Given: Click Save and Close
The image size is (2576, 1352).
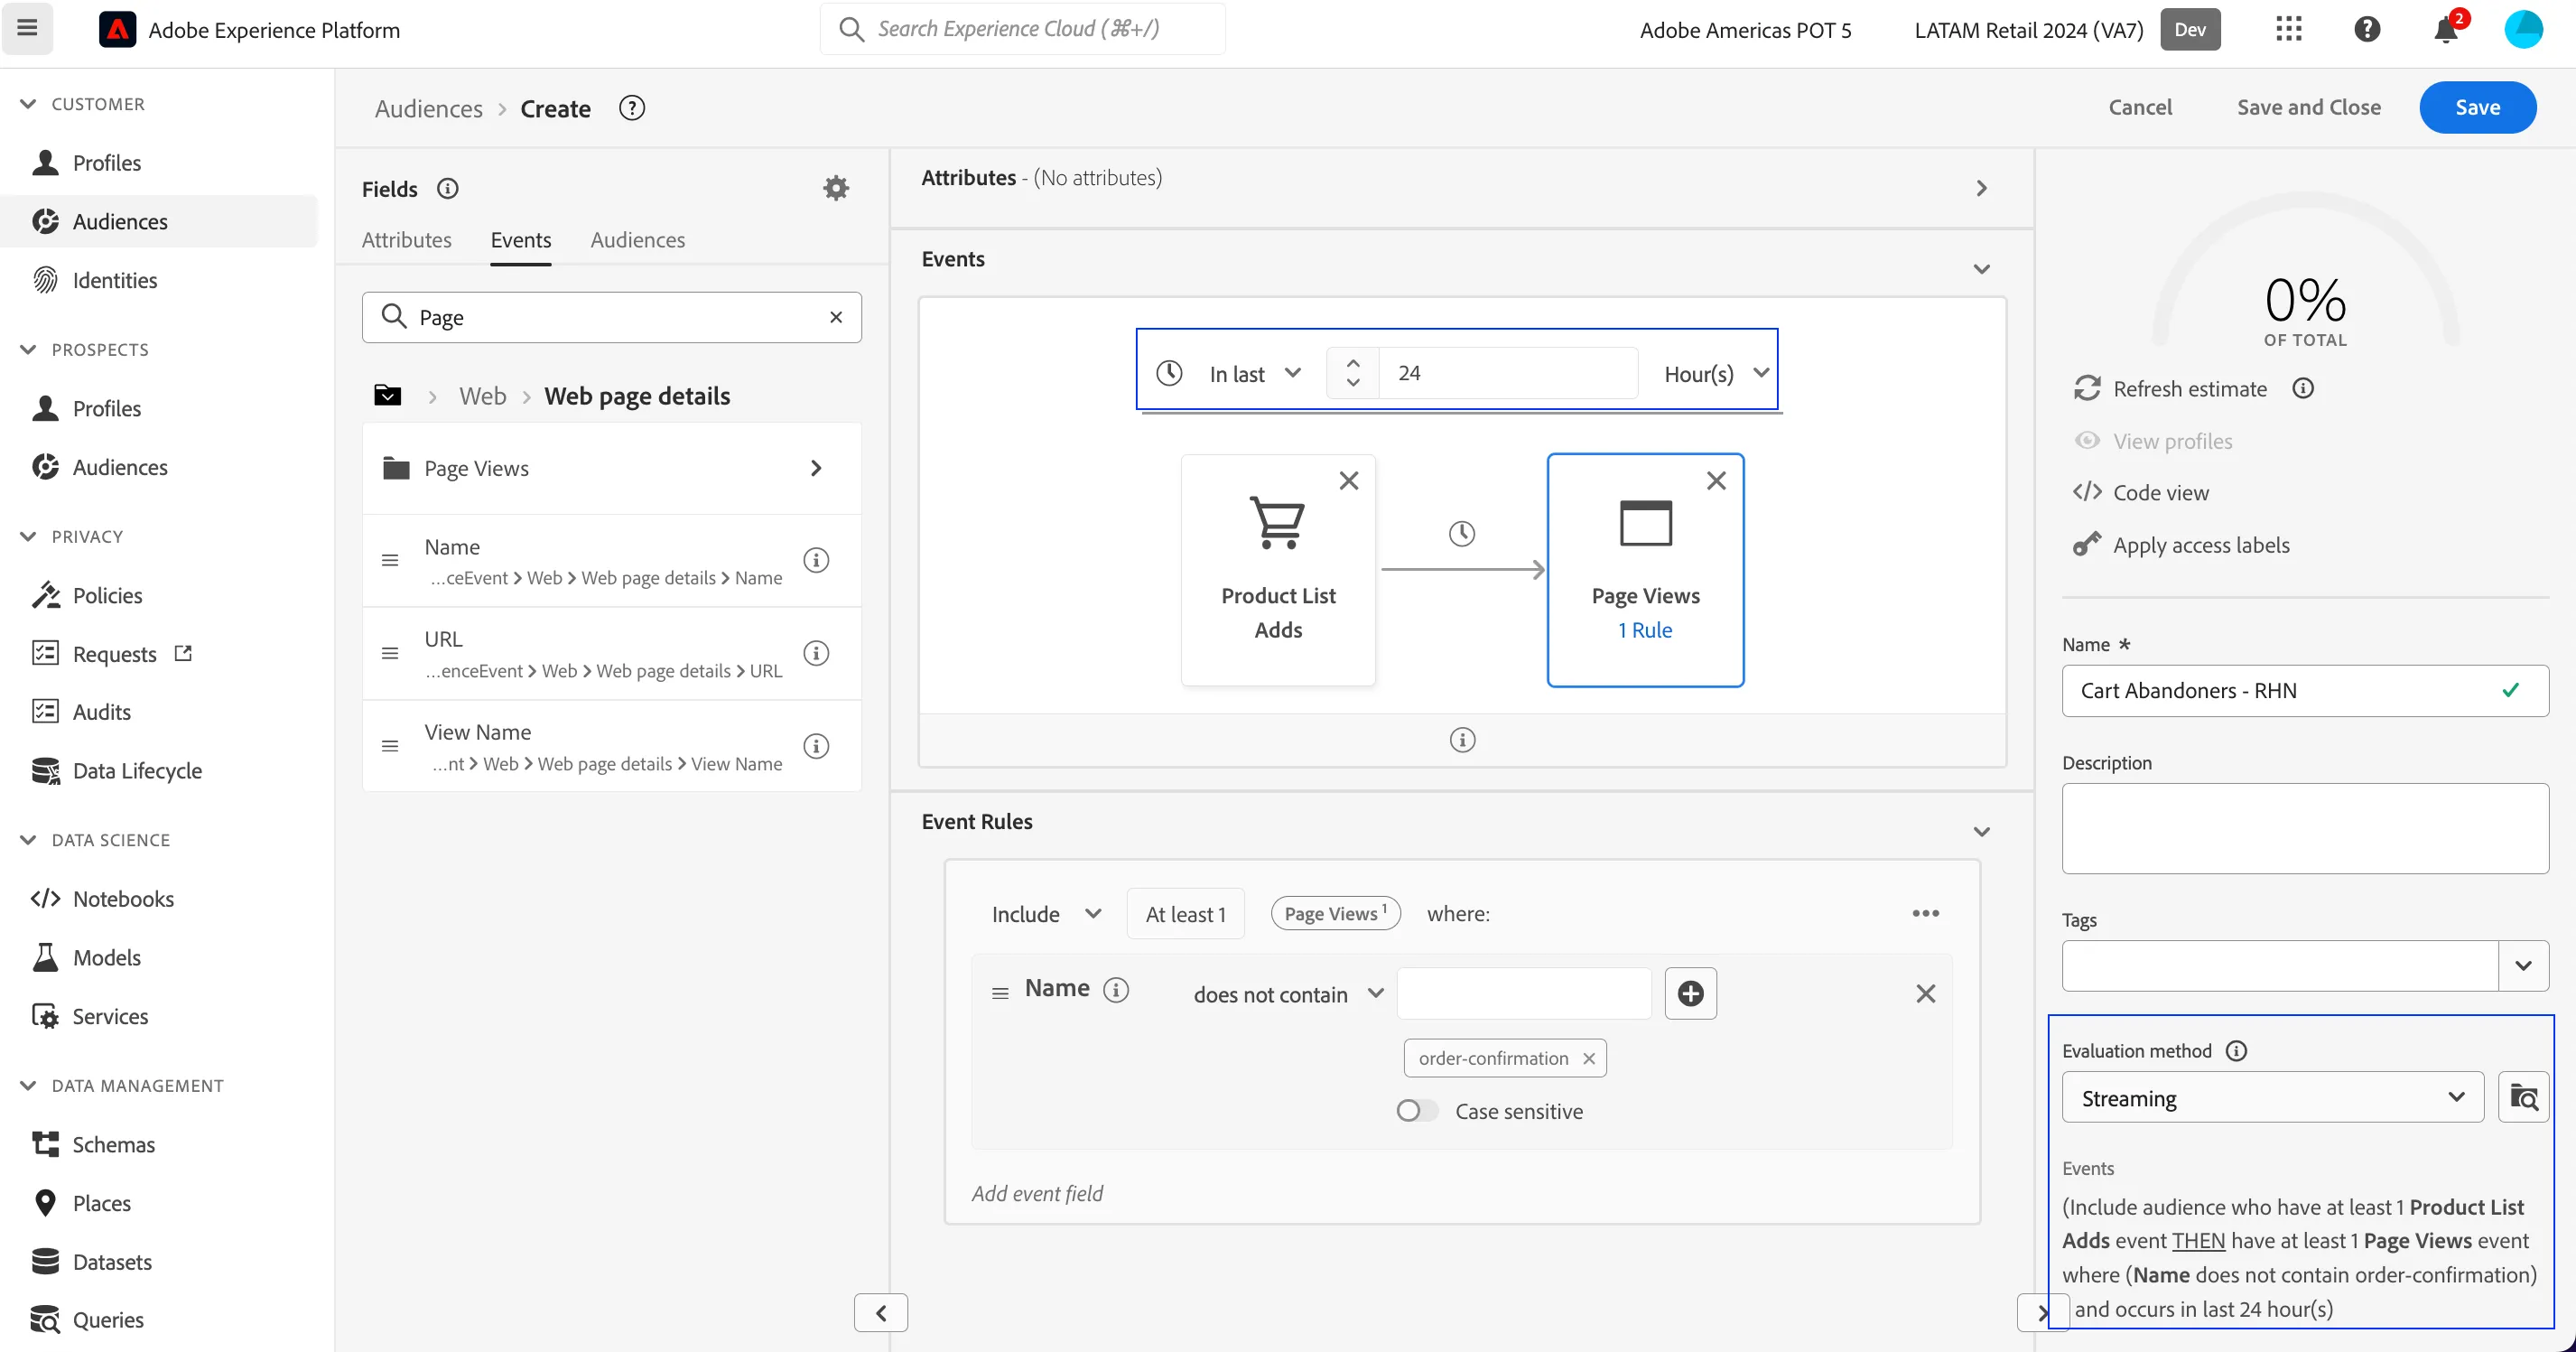Looking at the screenshot, I should click(2308, 107).
